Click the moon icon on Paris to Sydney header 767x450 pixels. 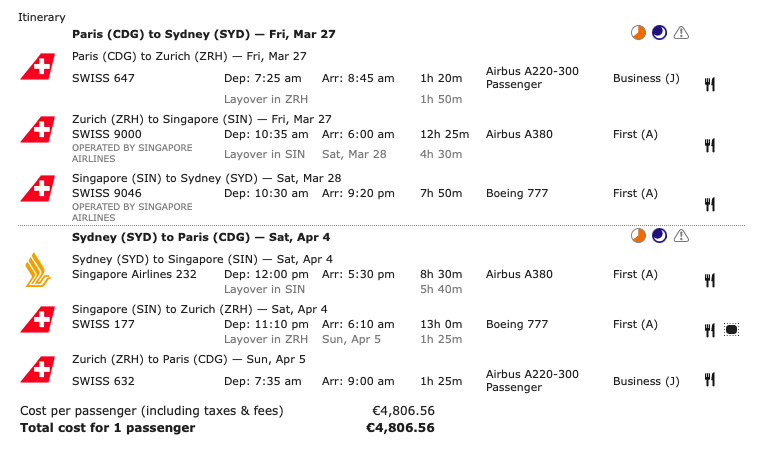point(659,34)
